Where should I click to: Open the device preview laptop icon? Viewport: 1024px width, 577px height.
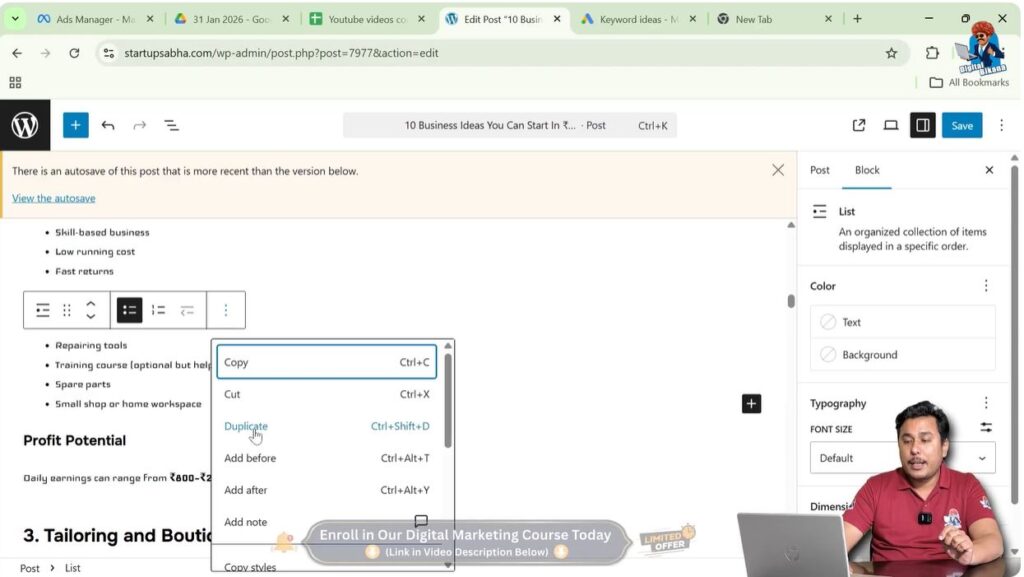point(891,125)
